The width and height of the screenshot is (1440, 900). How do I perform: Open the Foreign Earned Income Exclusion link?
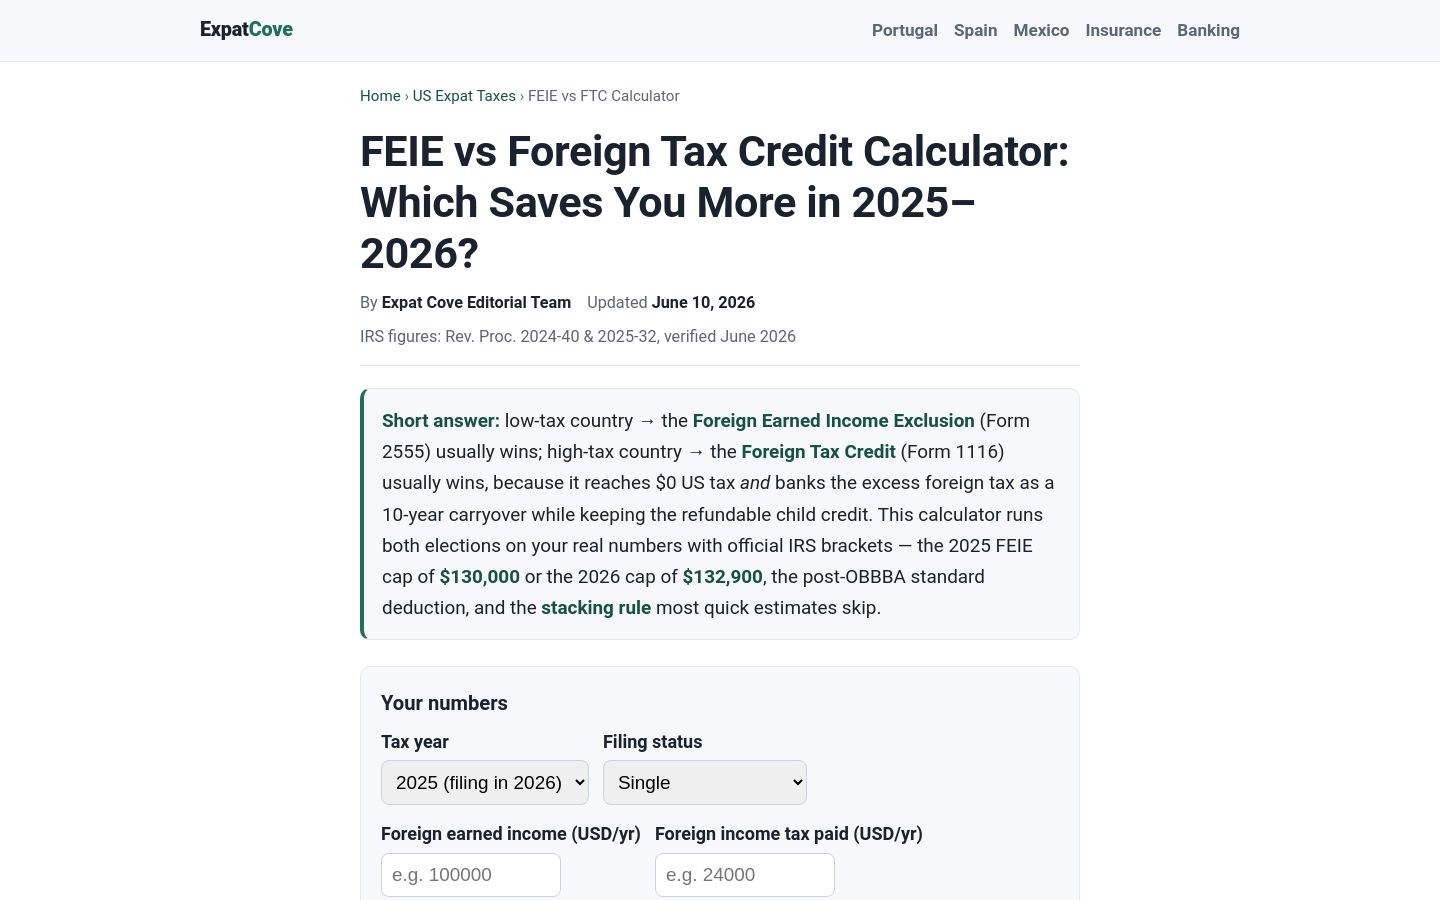tap(833, 421)
